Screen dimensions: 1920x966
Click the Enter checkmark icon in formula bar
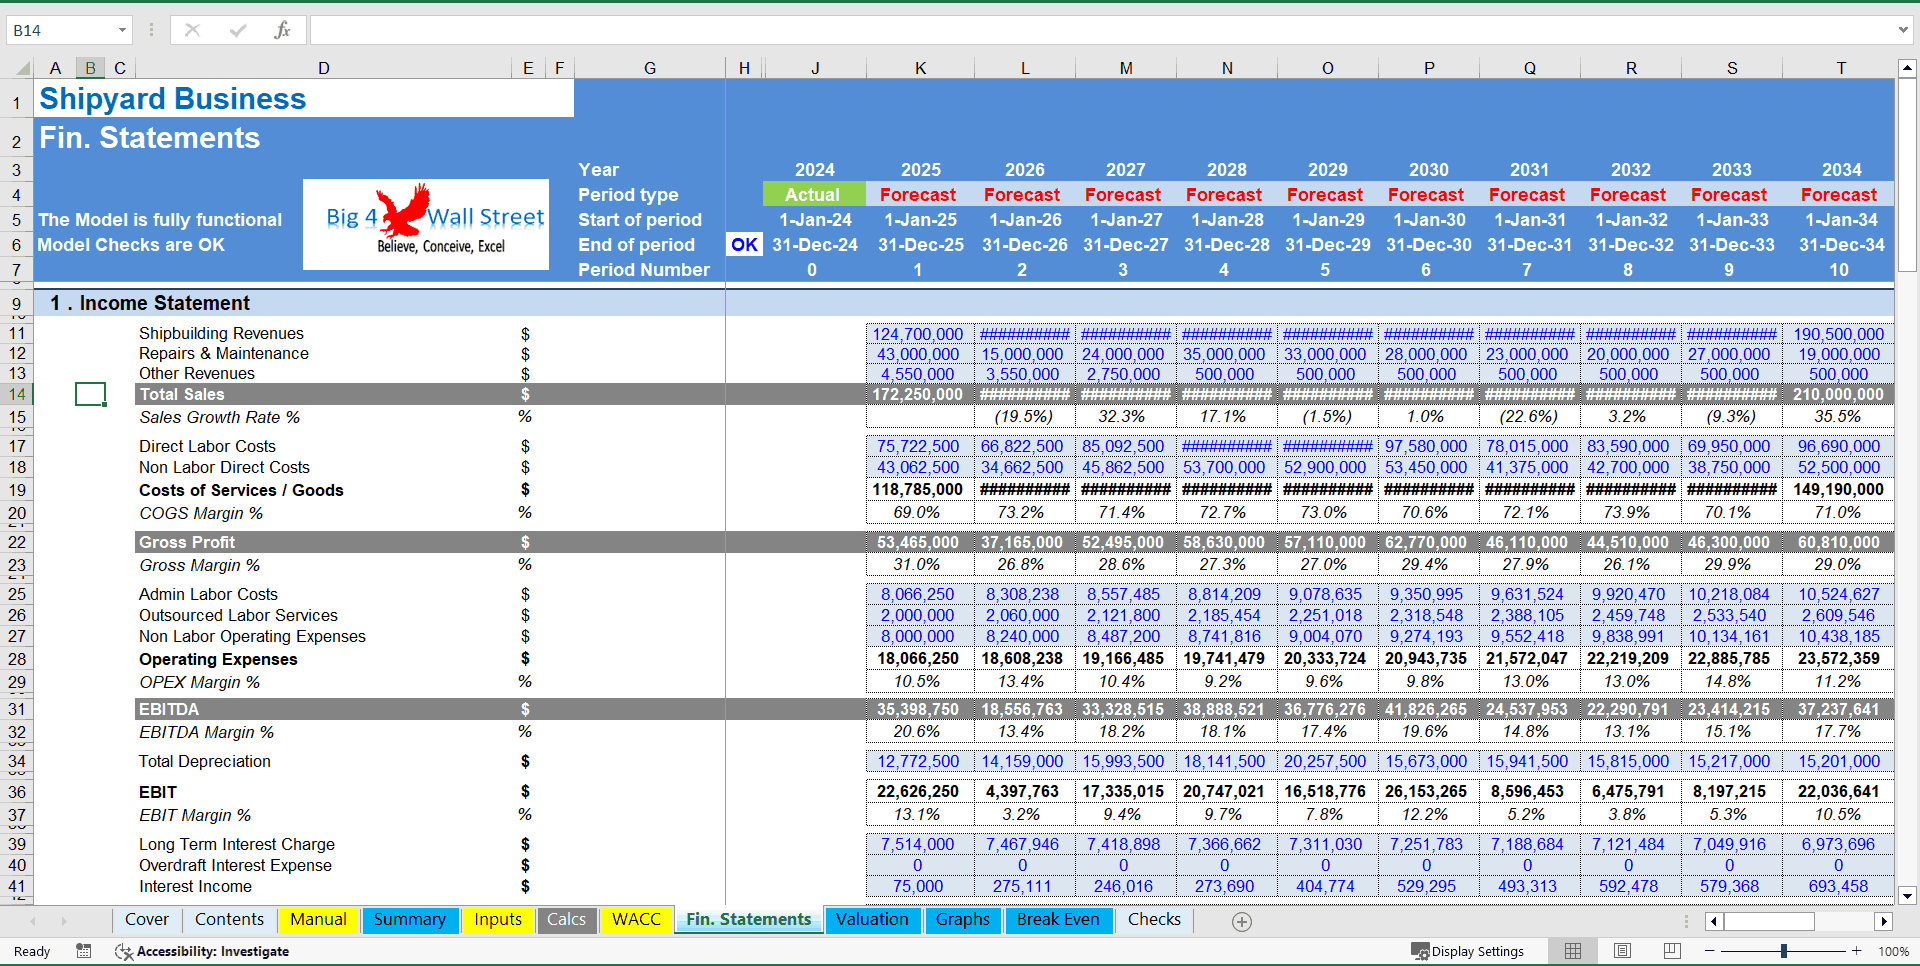238,30
